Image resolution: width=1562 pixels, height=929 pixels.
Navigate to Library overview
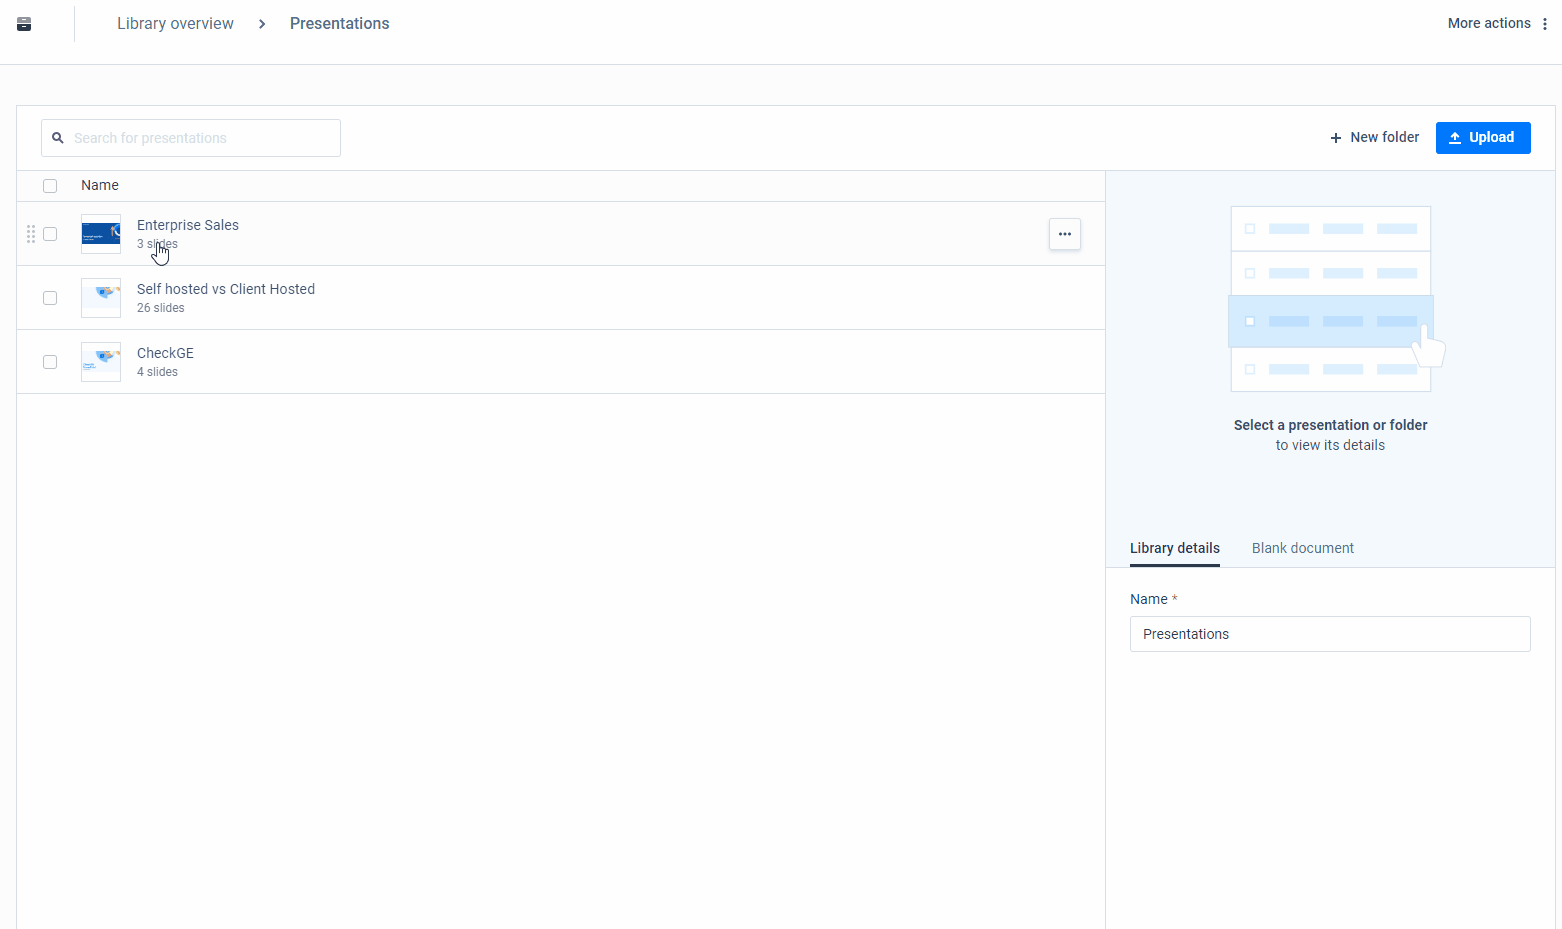175,23
